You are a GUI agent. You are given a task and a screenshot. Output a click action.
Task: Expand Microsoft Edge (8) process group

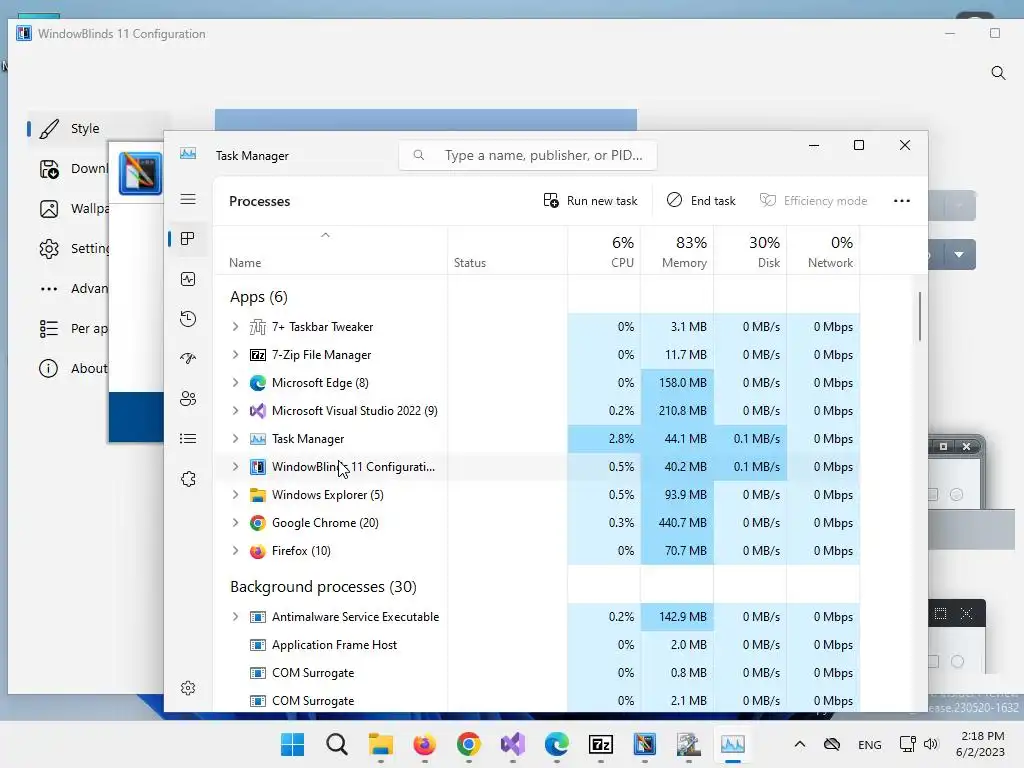[235, 383]
